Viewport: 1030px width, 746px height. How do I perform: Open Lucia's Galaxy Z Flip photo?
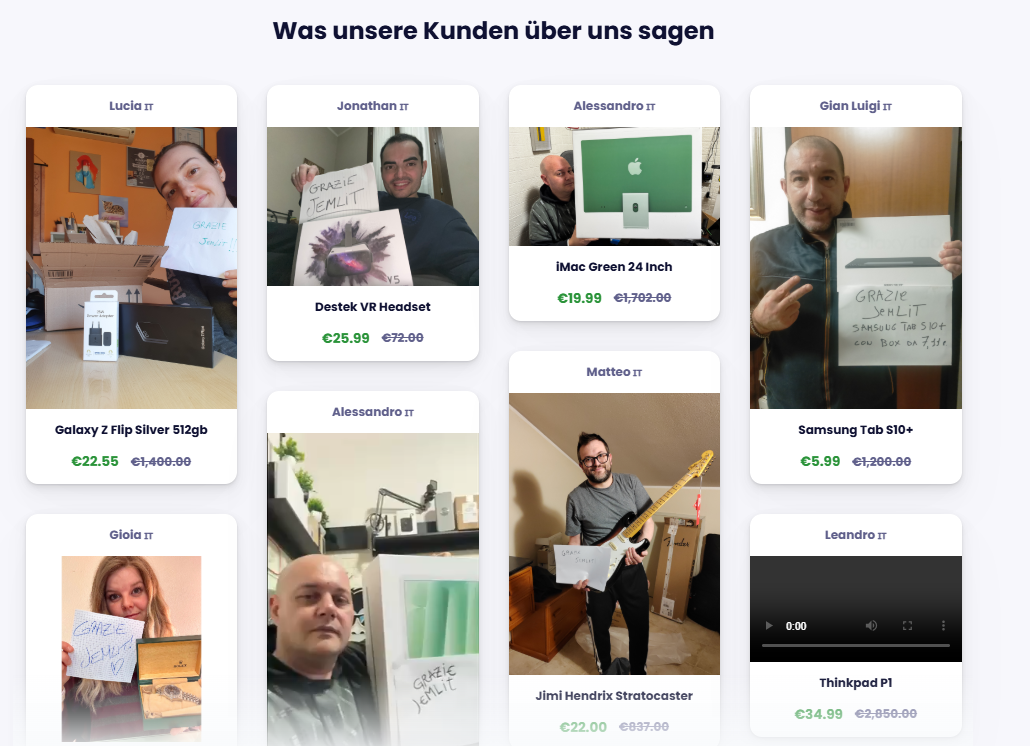pos(131,268)
